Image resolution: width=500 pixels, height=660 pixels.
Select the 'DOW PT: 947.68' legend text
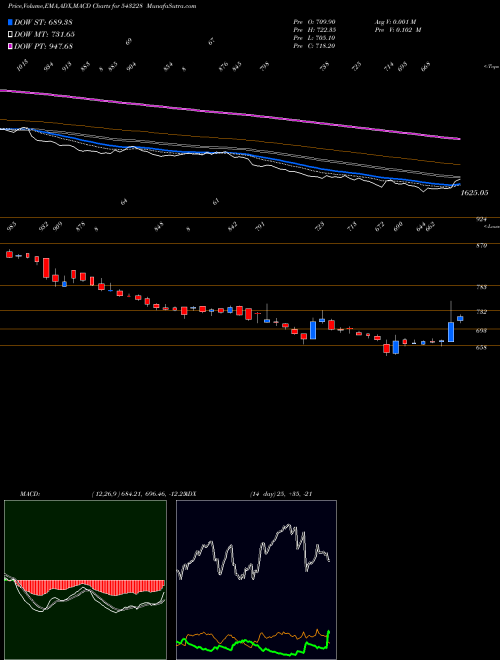(x=43, y=46)
